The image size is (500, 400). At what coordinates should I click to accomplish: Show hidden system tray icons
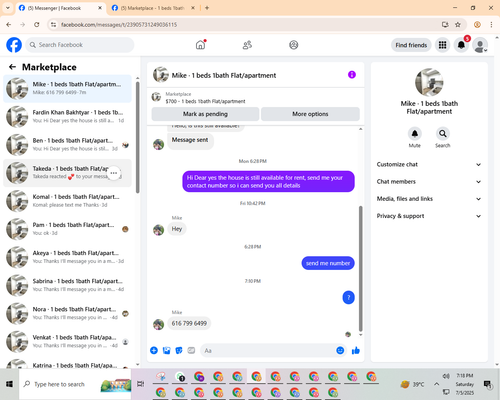pyautogui.click(x=436, y=384)
